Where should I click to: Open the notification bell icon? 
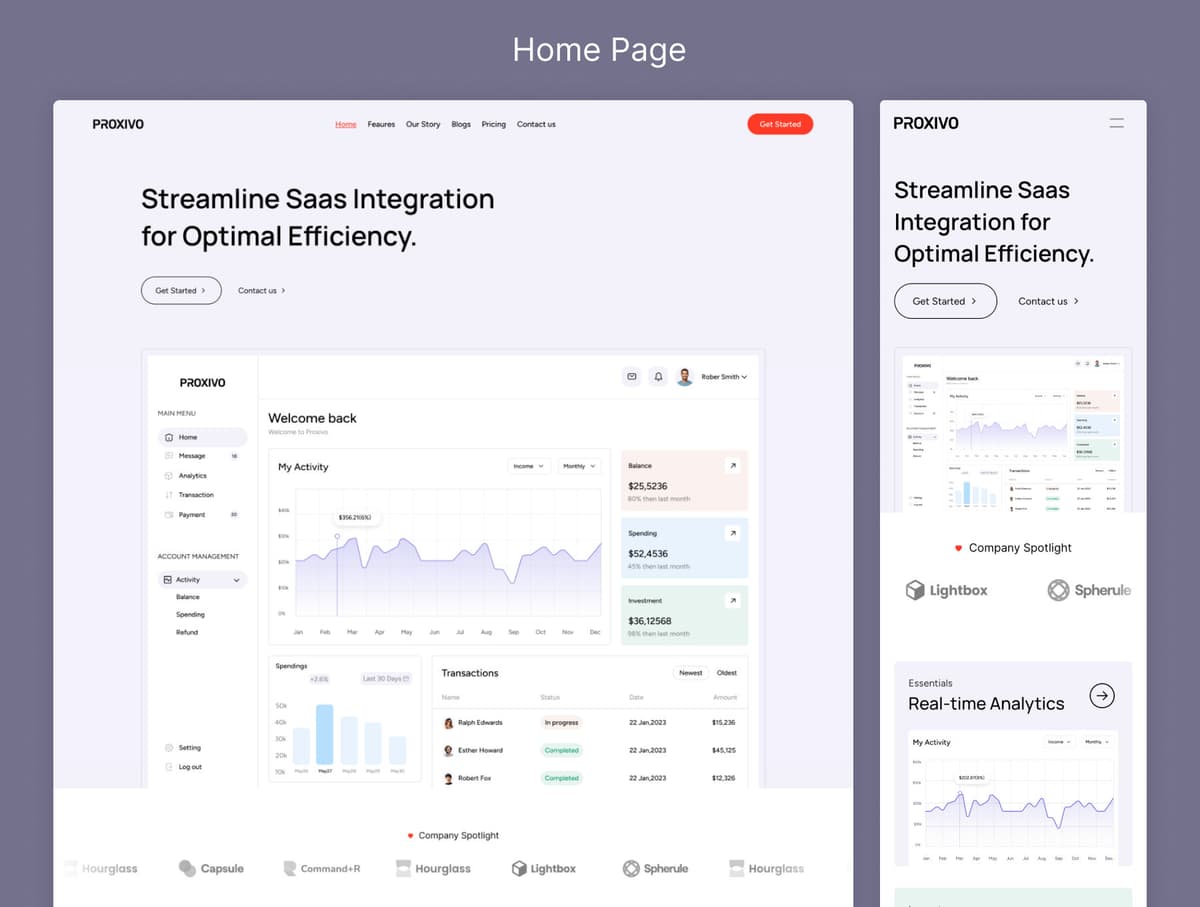[x=658, y=376]
